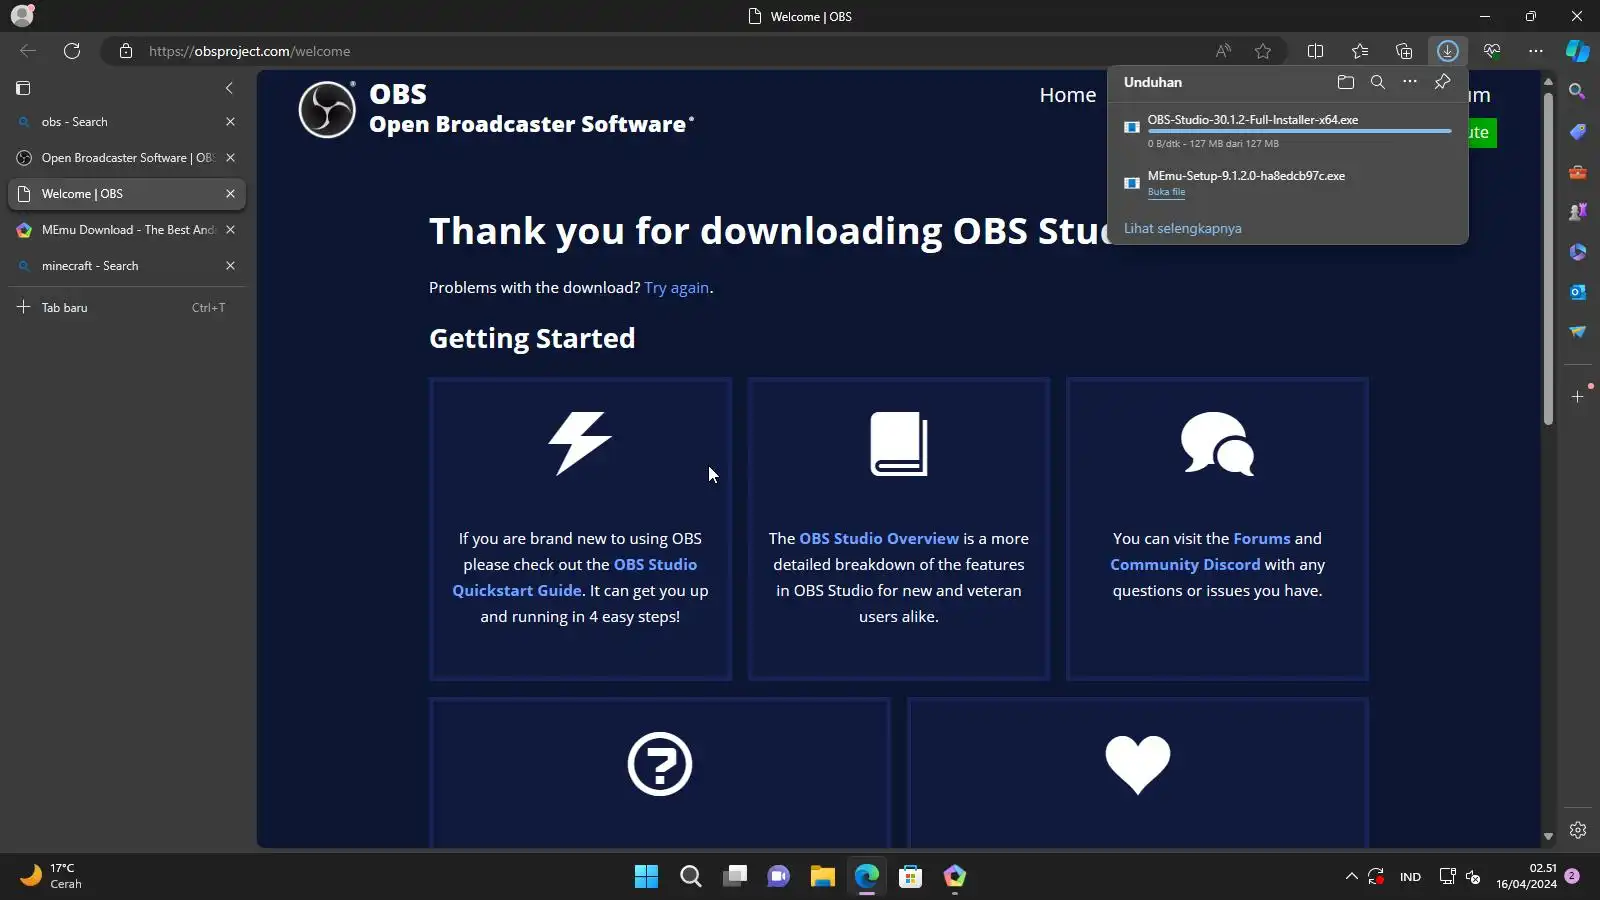The width and height of the screenshot is (1600, 900).
Task: Open a new tab with Tab baru
Action: coord(126,308)
